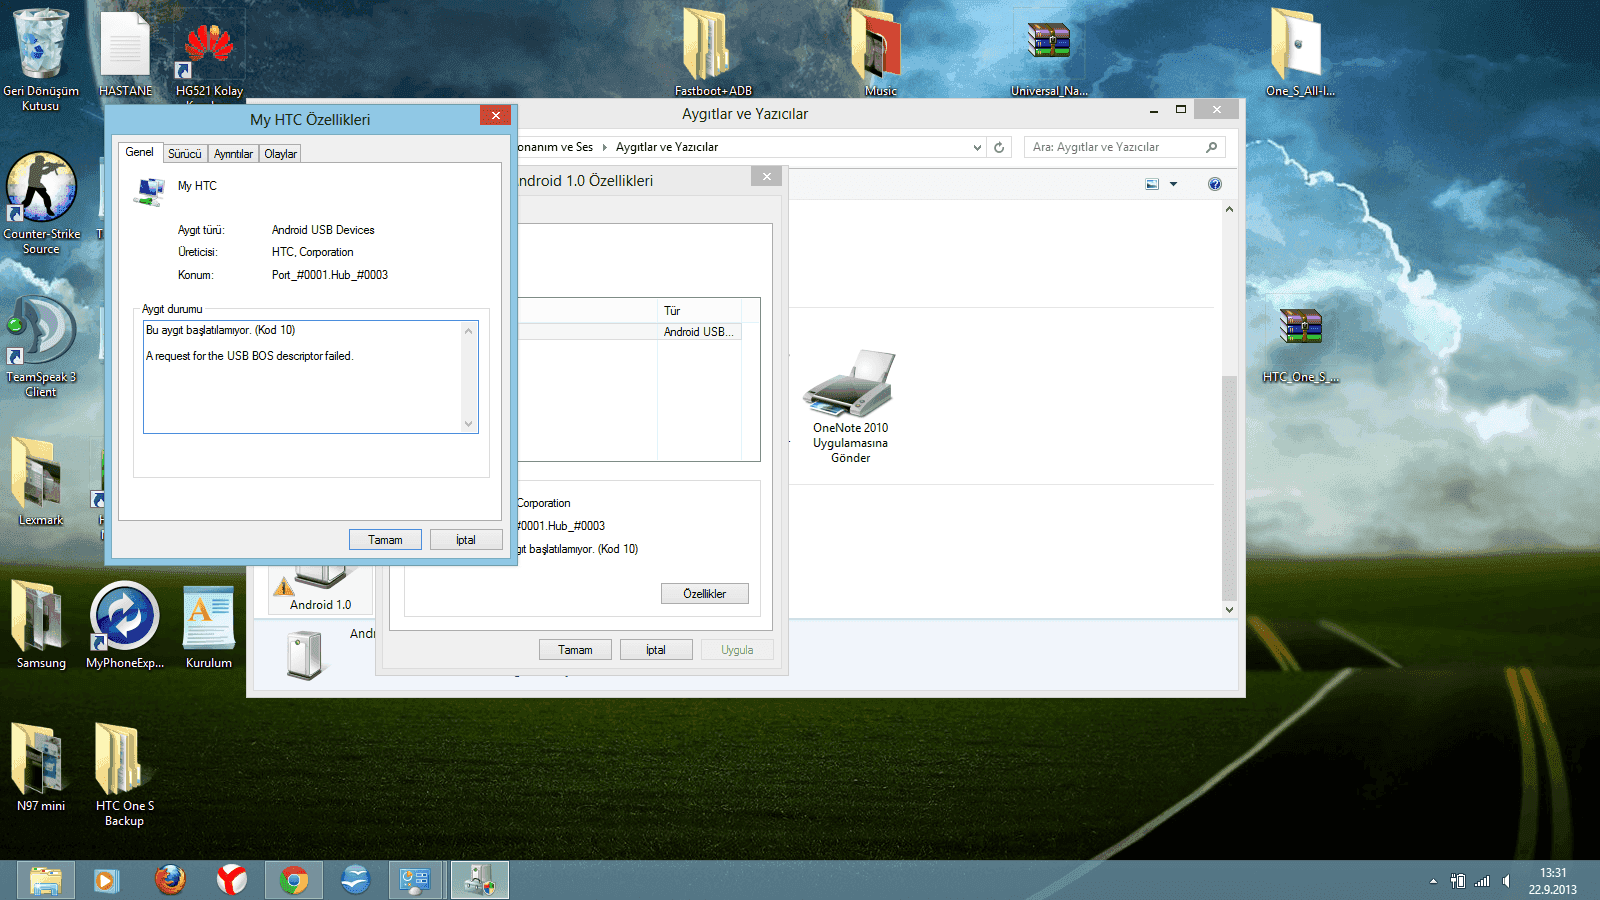1600x900 pixels.
Task: Click İptal in My HTC Özellikleri
Action: tap(466, 540)
